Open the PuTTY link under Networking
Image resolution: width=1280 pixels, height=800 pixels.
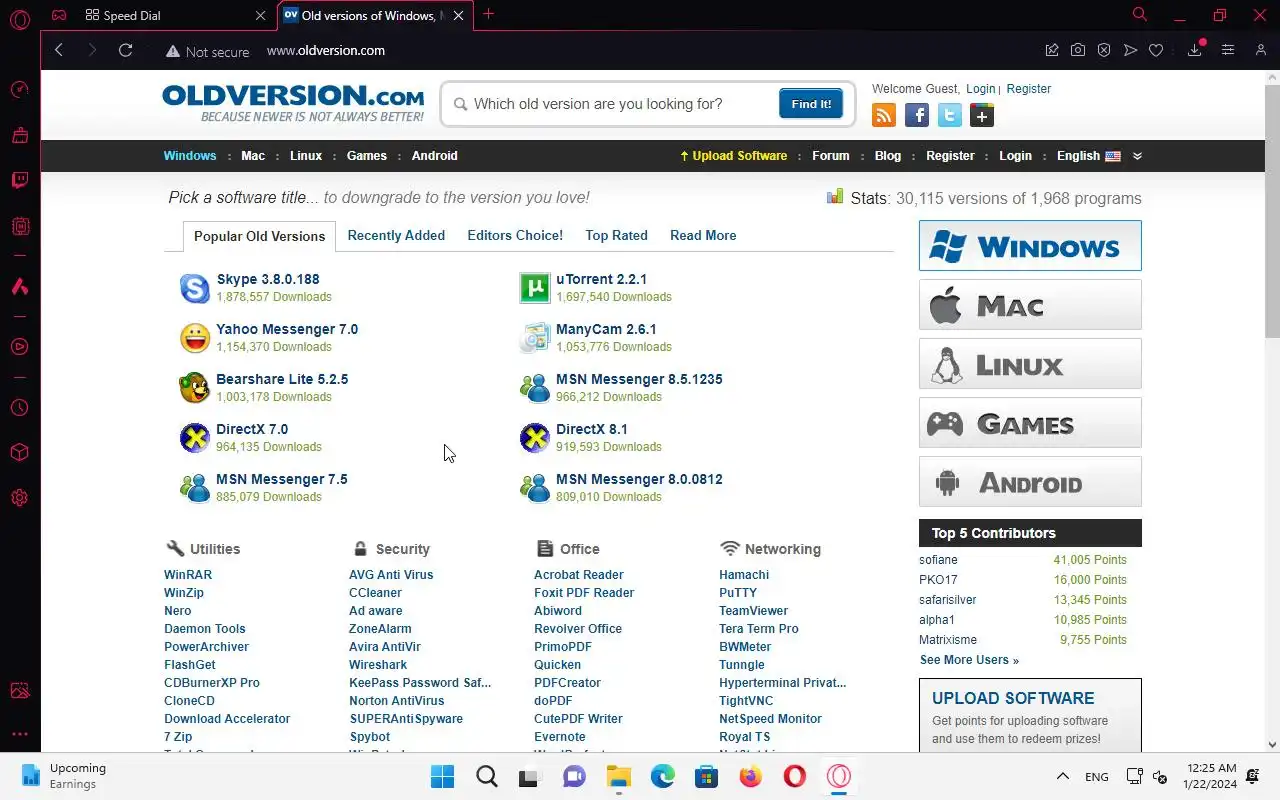[x=738, y=593]
